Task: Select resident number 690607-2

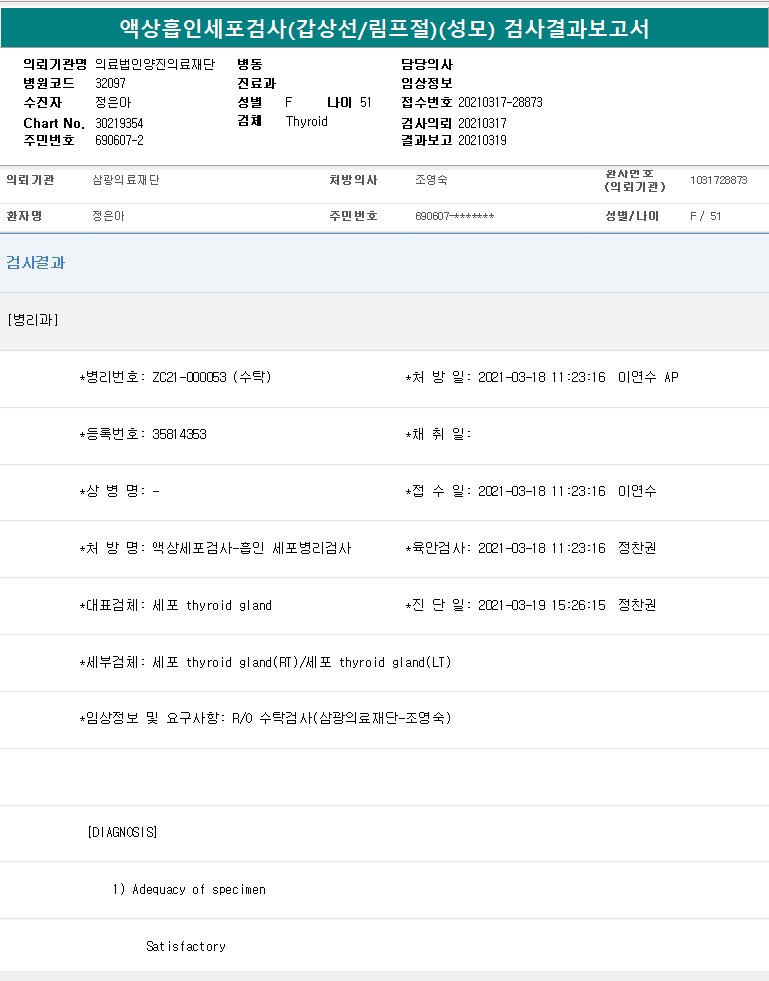Action: [x=119, y=140]
